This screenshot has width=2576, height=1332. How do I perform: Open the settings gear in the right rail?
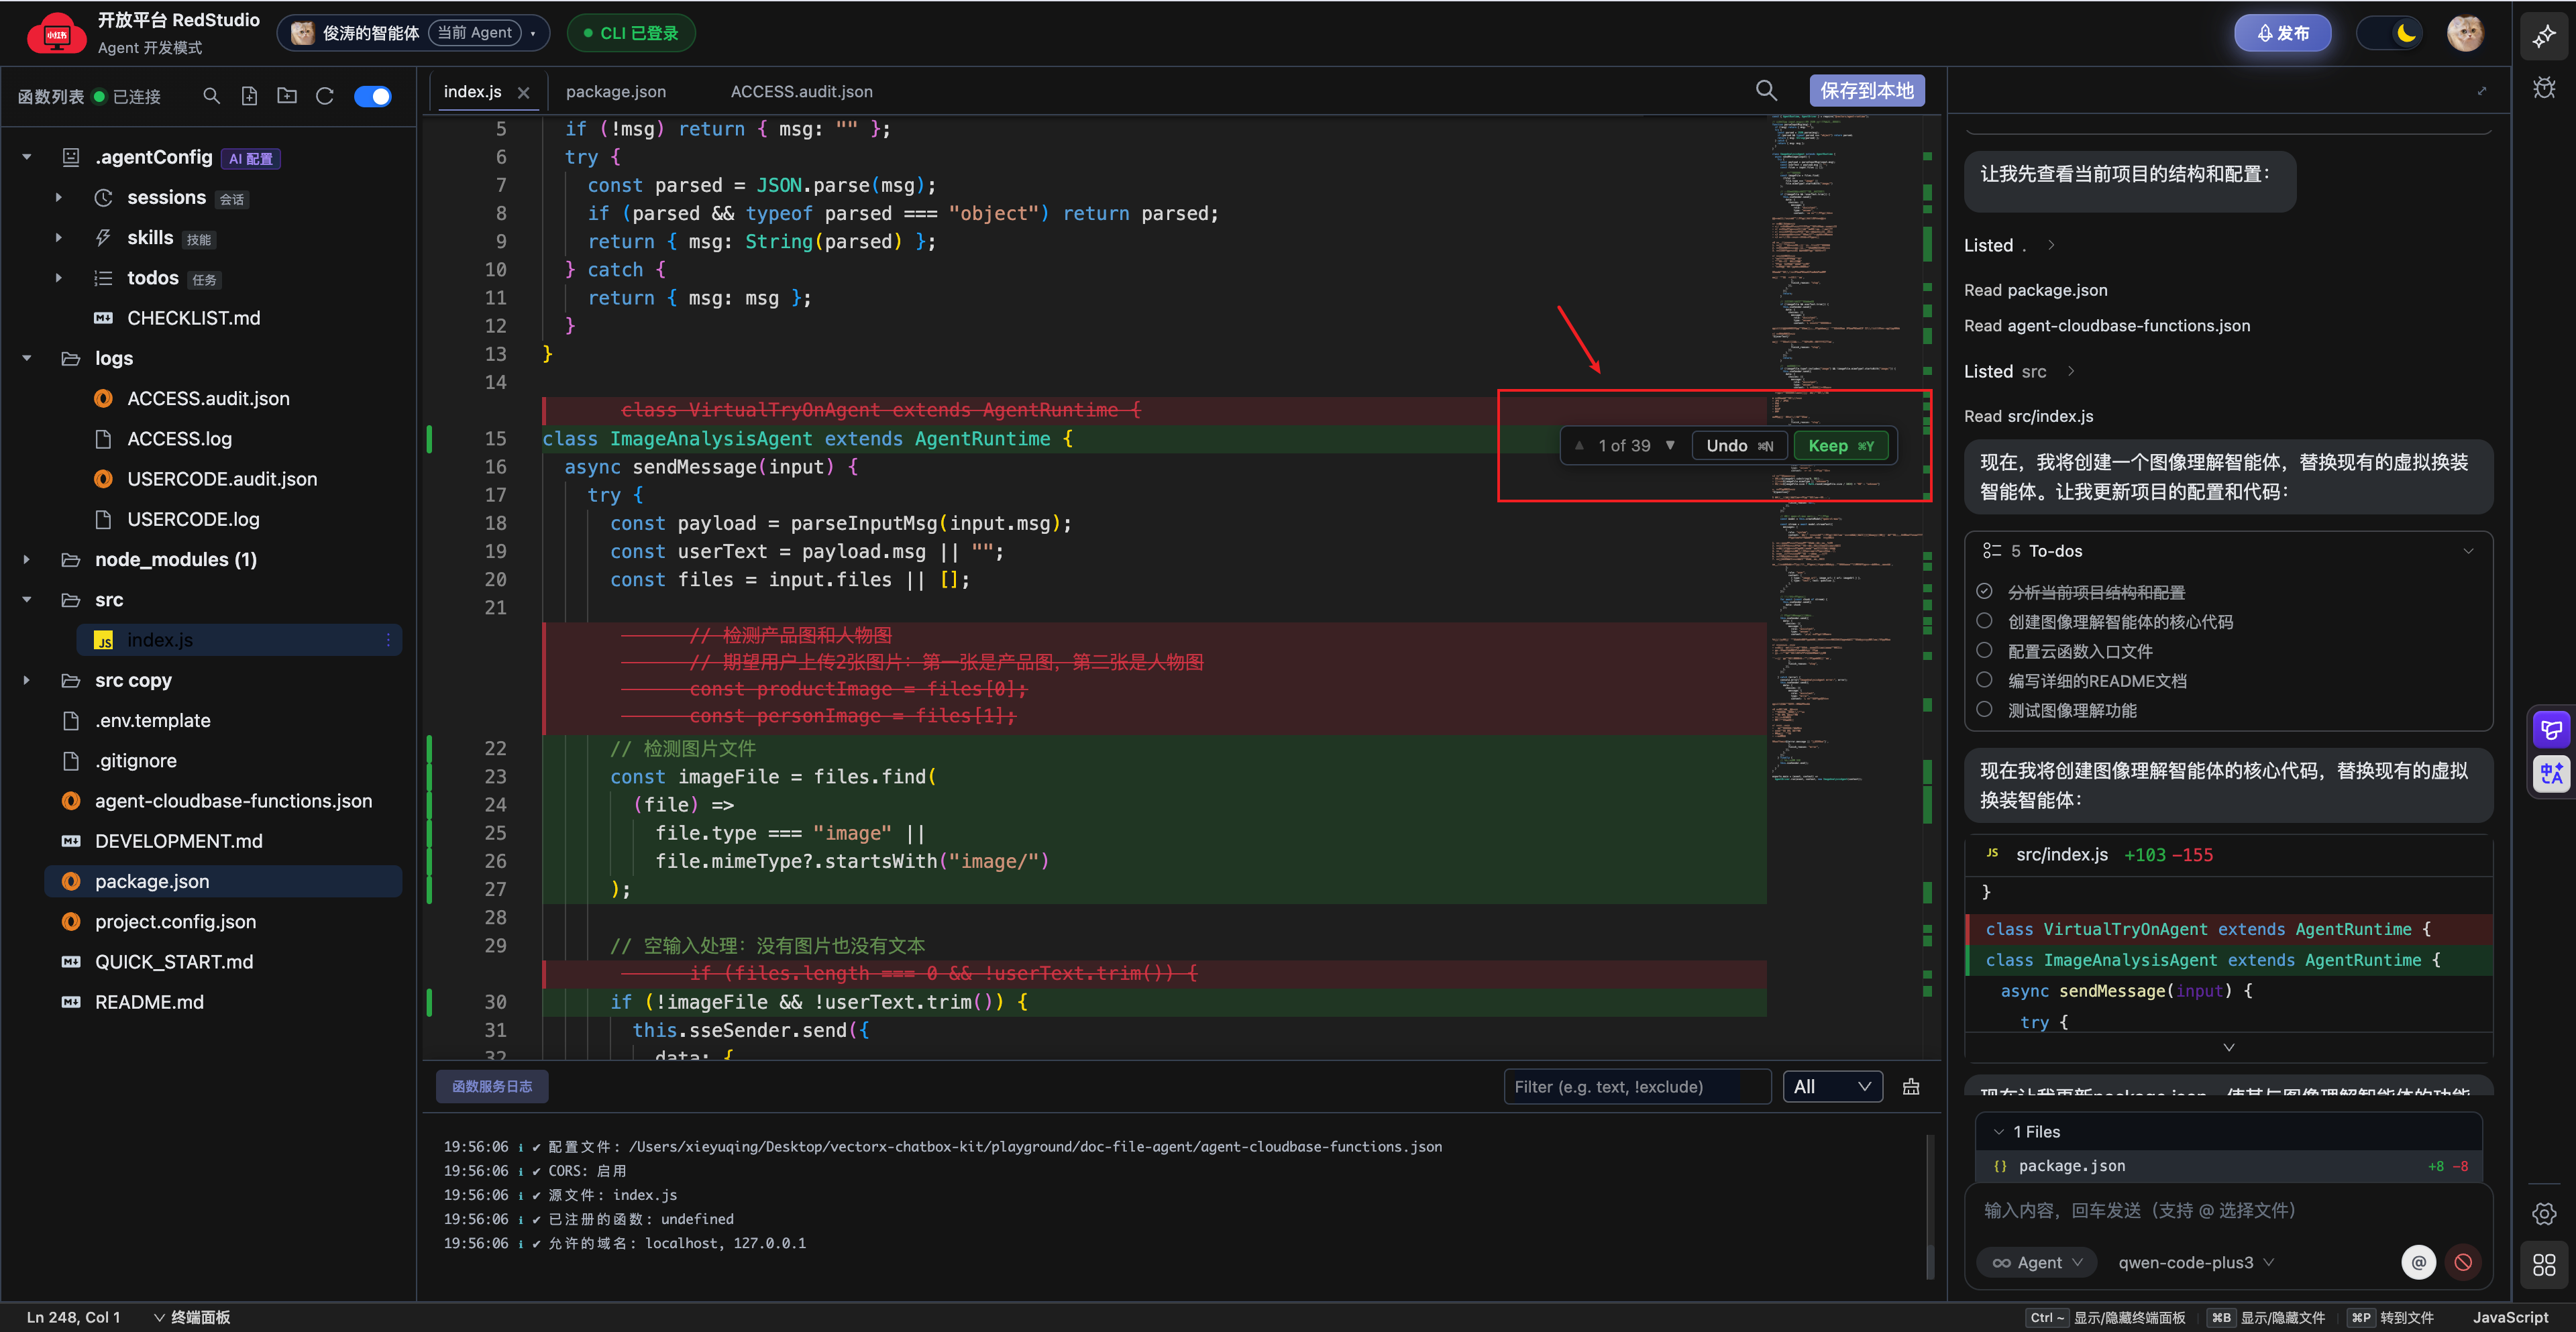pyautogui.click(x=2544, y=1214)
